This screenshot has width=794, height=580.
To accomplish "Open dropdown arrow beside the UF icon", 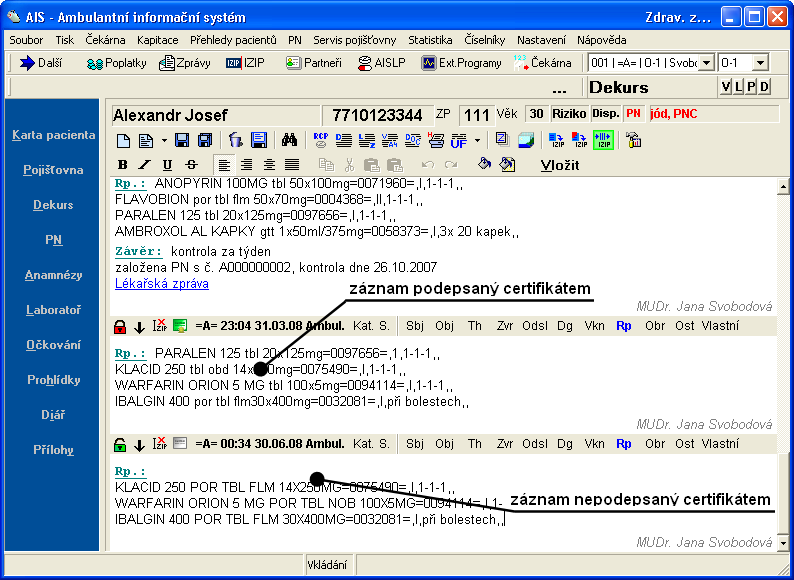I will click(x=477, y=141).
